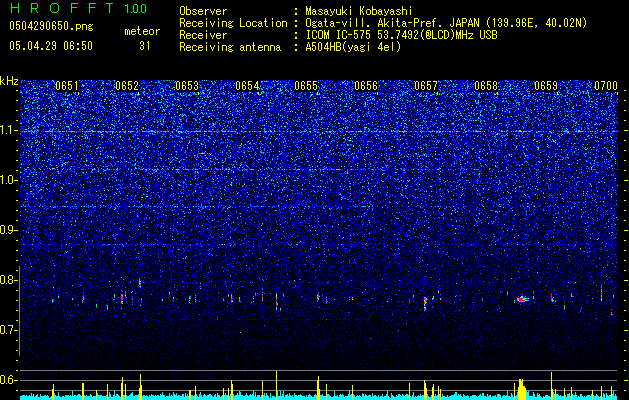
Task: Click the 0653 time marker
Action: coord(187,86)
